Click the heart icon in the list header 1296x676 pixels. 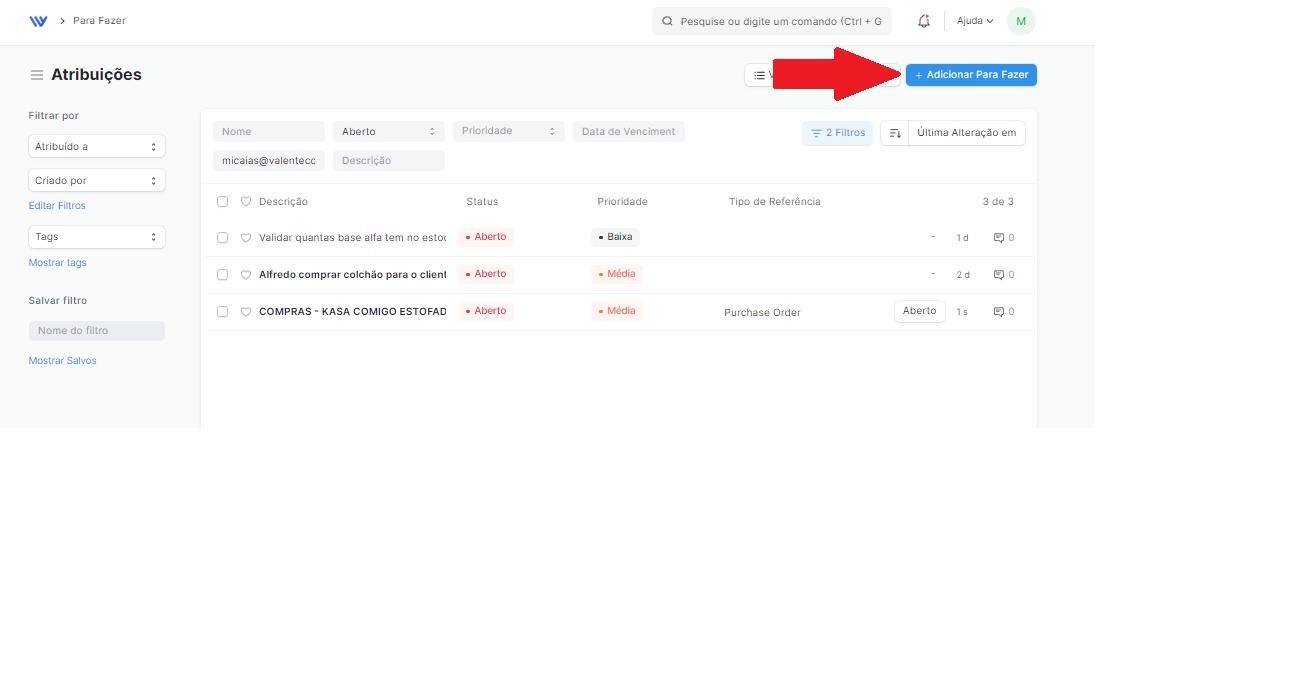pos(246,202)
